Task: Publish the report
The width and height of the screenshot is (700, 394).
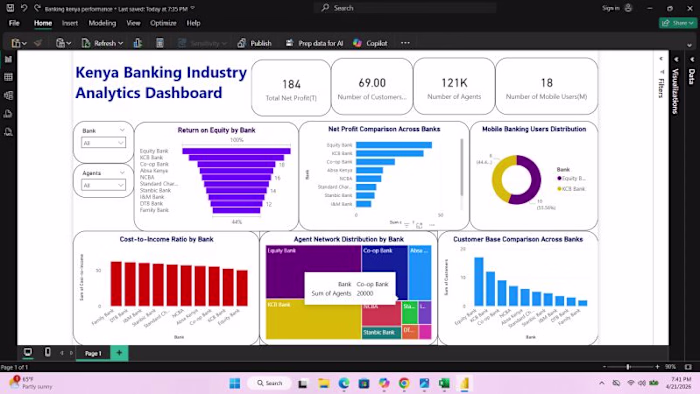Action: pos(254,43)
